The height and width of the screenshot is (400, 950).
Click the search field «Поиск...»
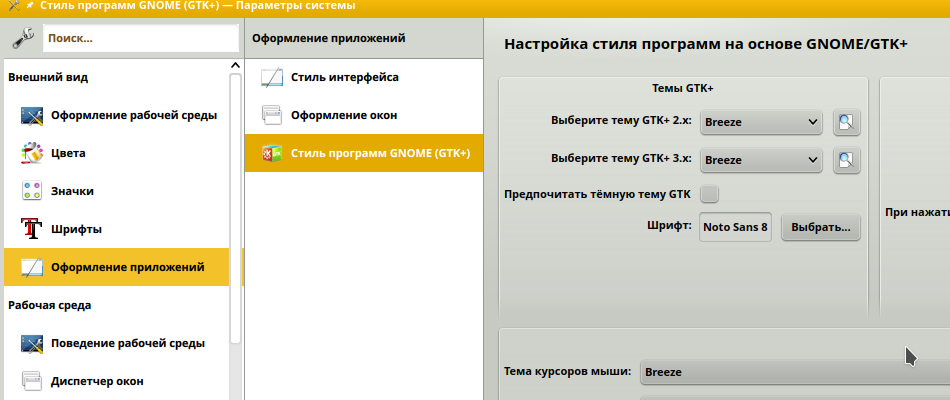141,38
